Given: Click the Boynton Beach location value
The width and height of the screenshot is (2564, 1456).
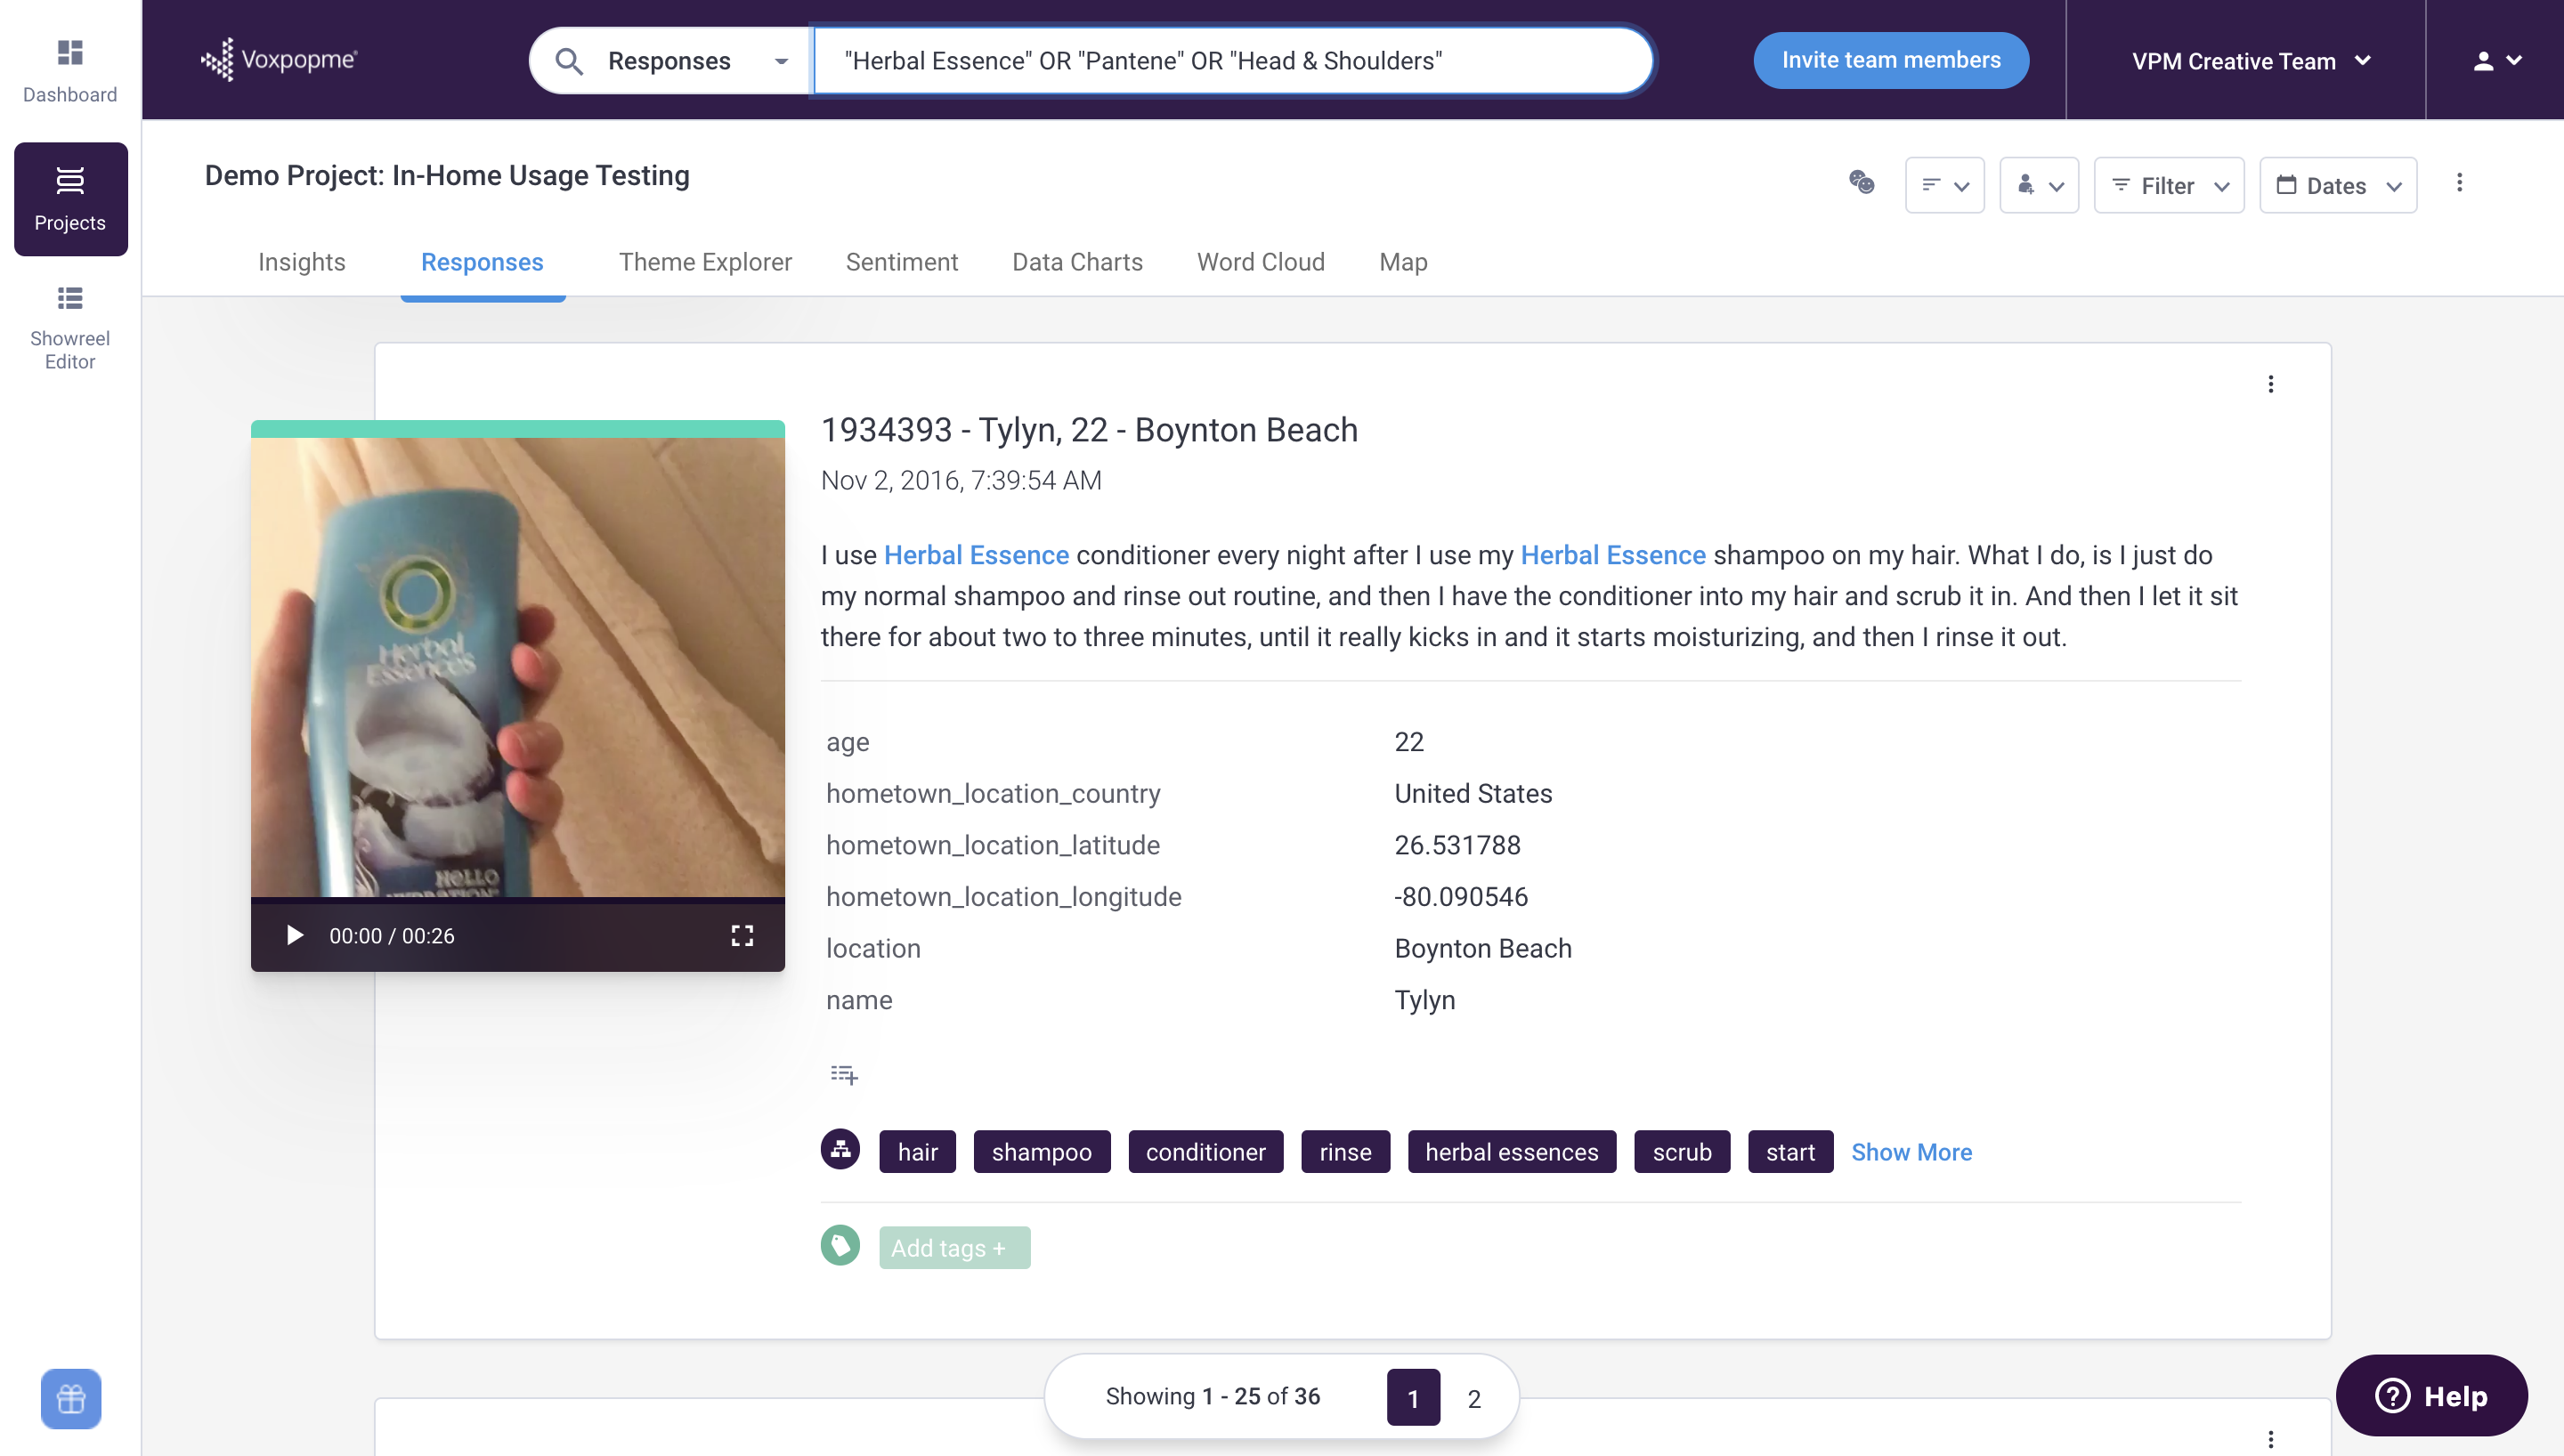Looking at the screenshot, I should point(1483,948).
